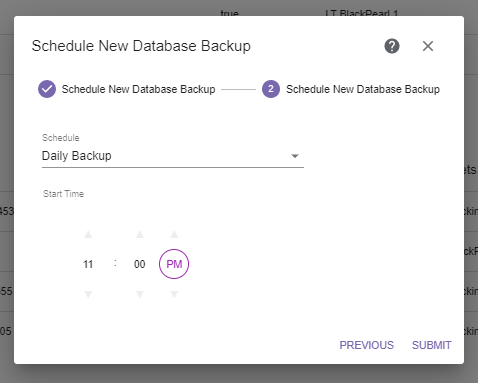Decrease the hour with the down arrow

pyautogui.click(x=88, y=294)
